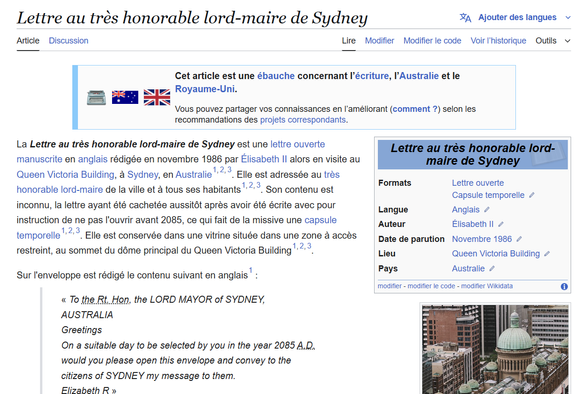This screenshot has width=584, height=394.
Task: Click the A.D. abbreviation in quote
Action: [305, 346]
